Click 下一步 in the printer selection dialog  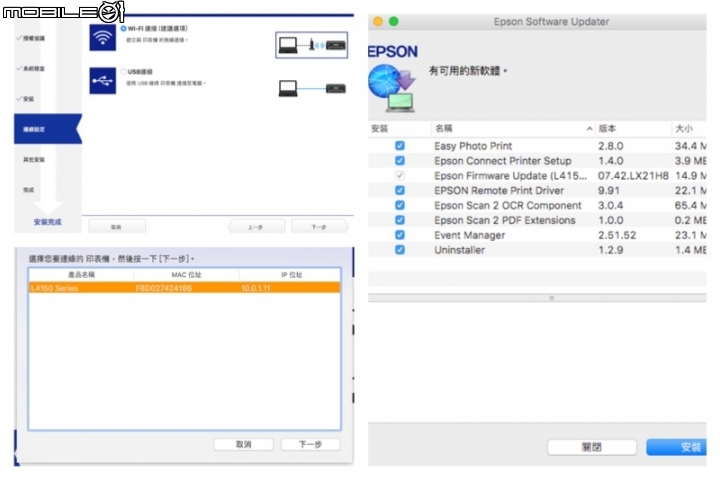(x=310, y=444)
